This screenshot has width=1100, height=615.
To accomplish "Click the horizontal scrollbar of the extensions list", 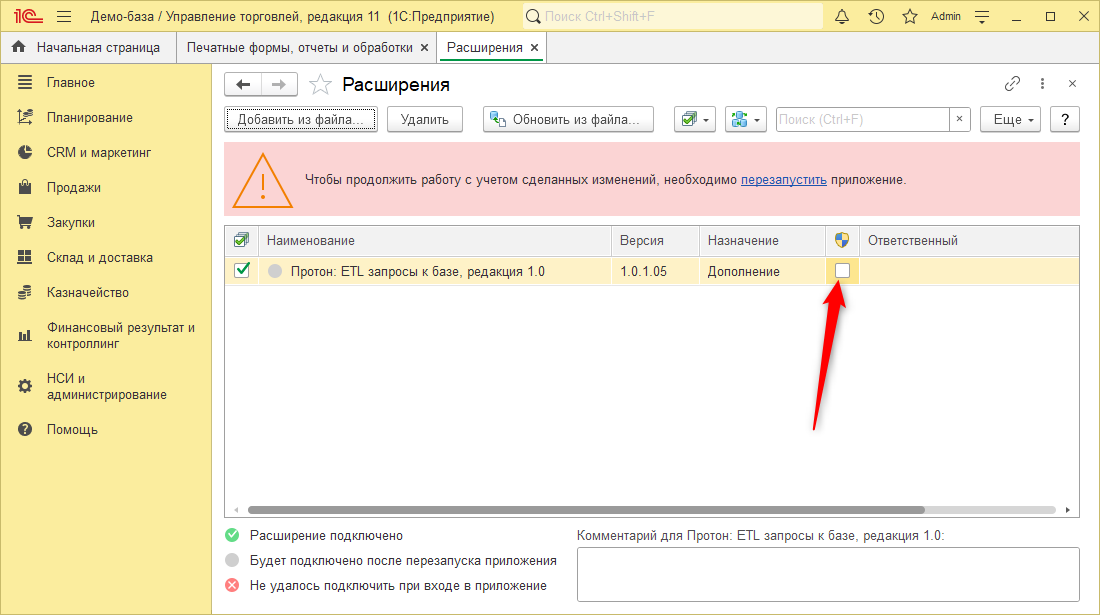I will [586, 510].
